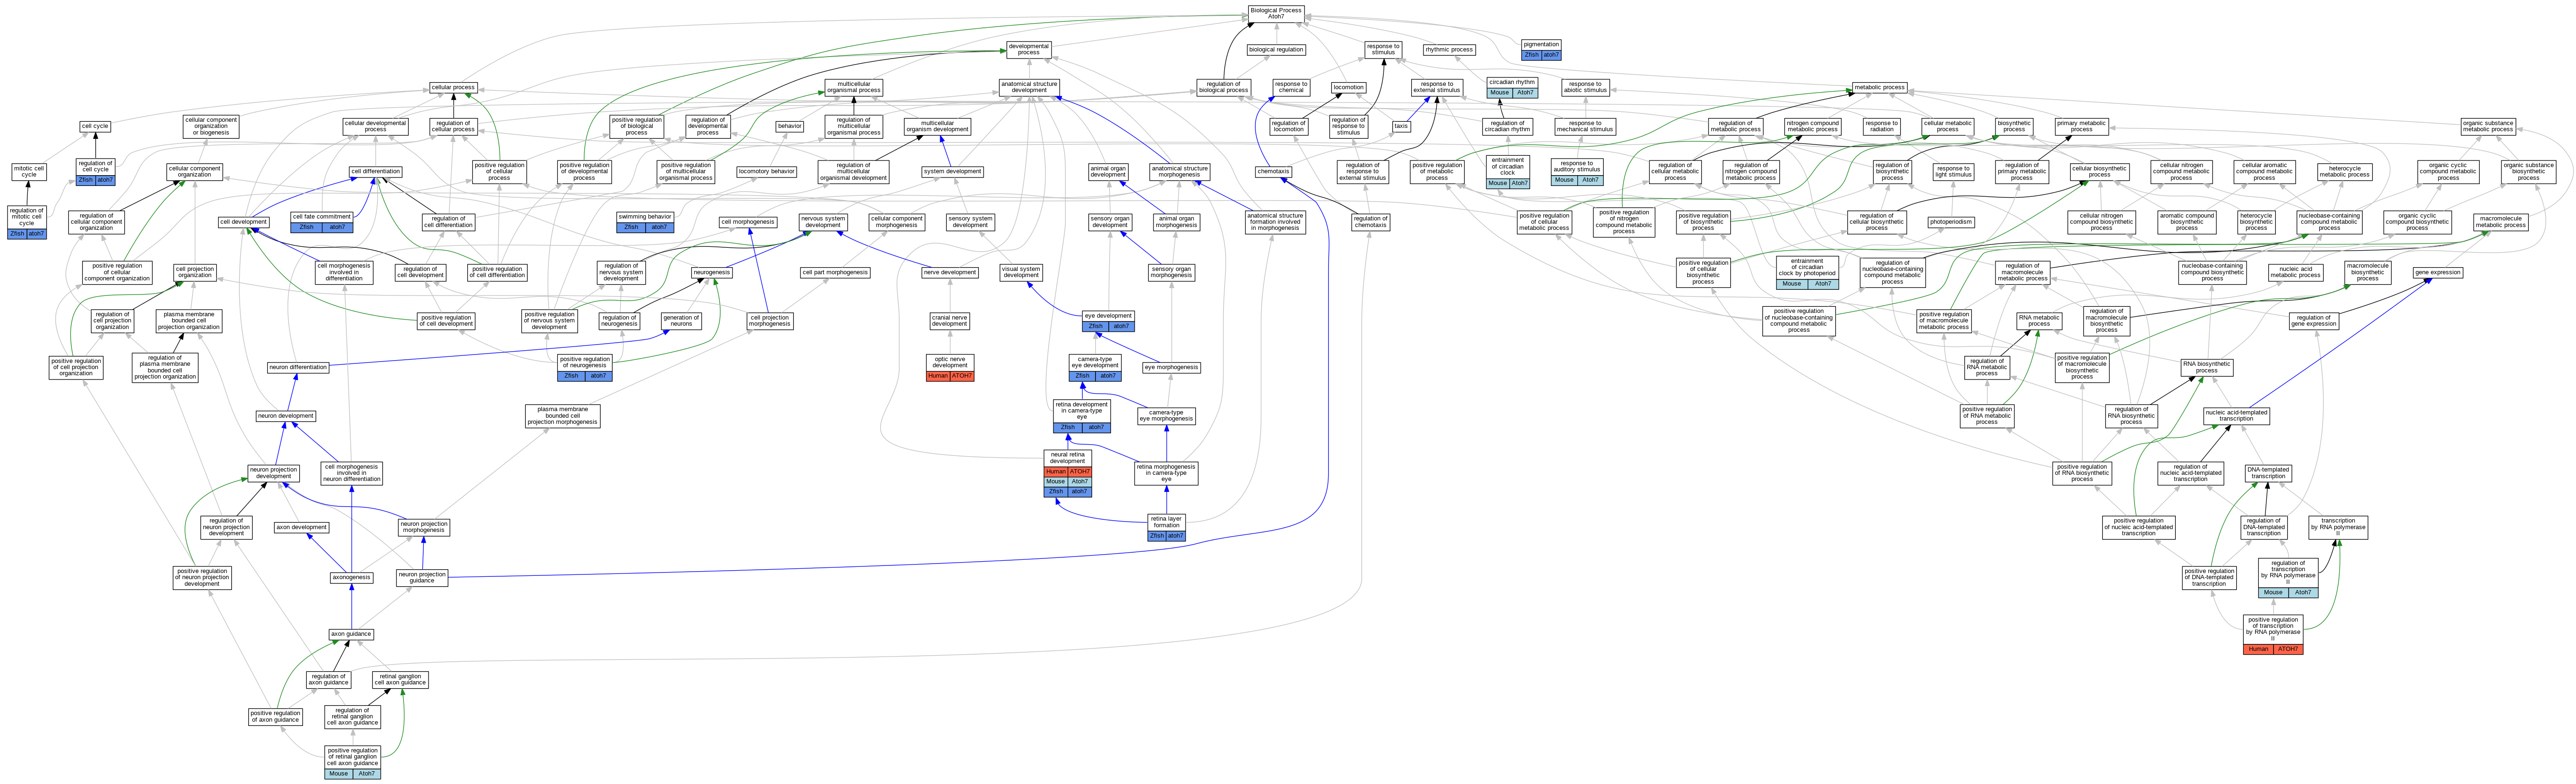Click 'entrainment of circadian clock by photoperiod' node
Viewport: 2576px width, 784px height.
click(x=1807, y=267)
